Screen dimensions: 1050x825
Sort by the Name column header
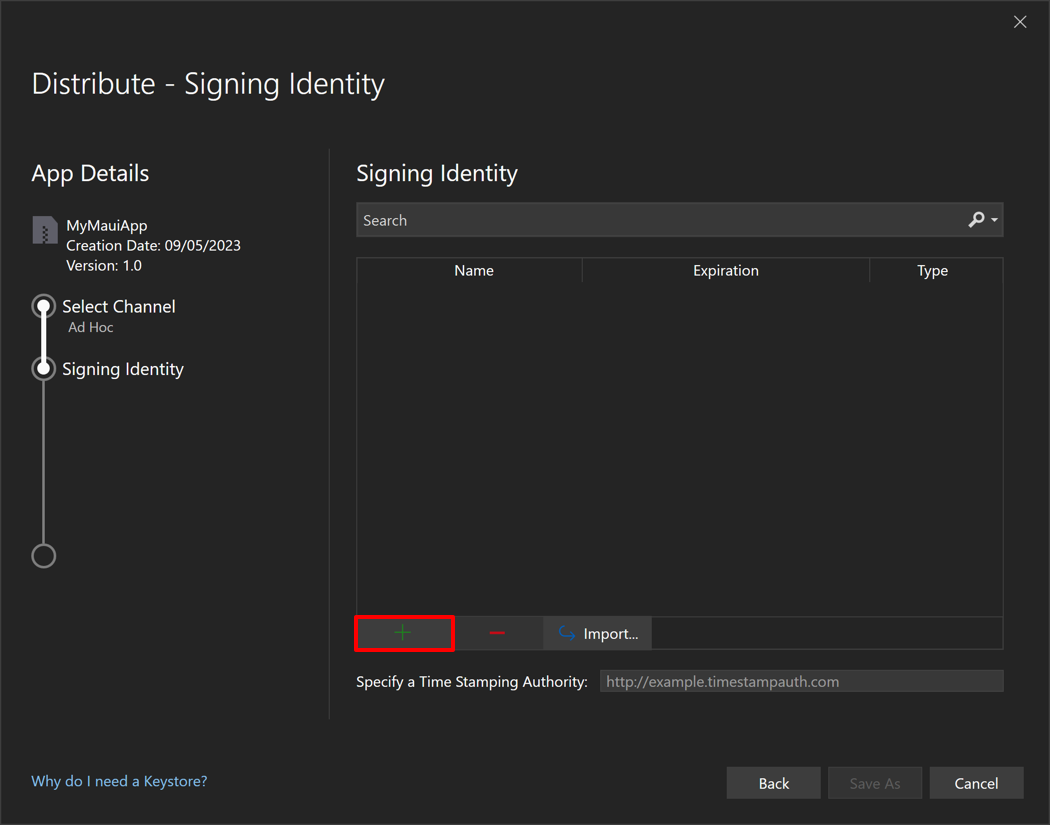[x=473, y=271]
